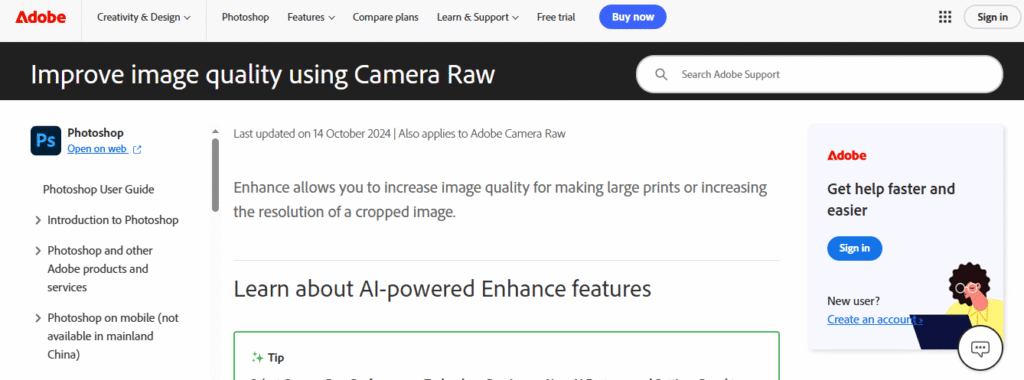1024x380 pixels.
Task: Open the chat support bubble icon
Action: pos(980,348)
